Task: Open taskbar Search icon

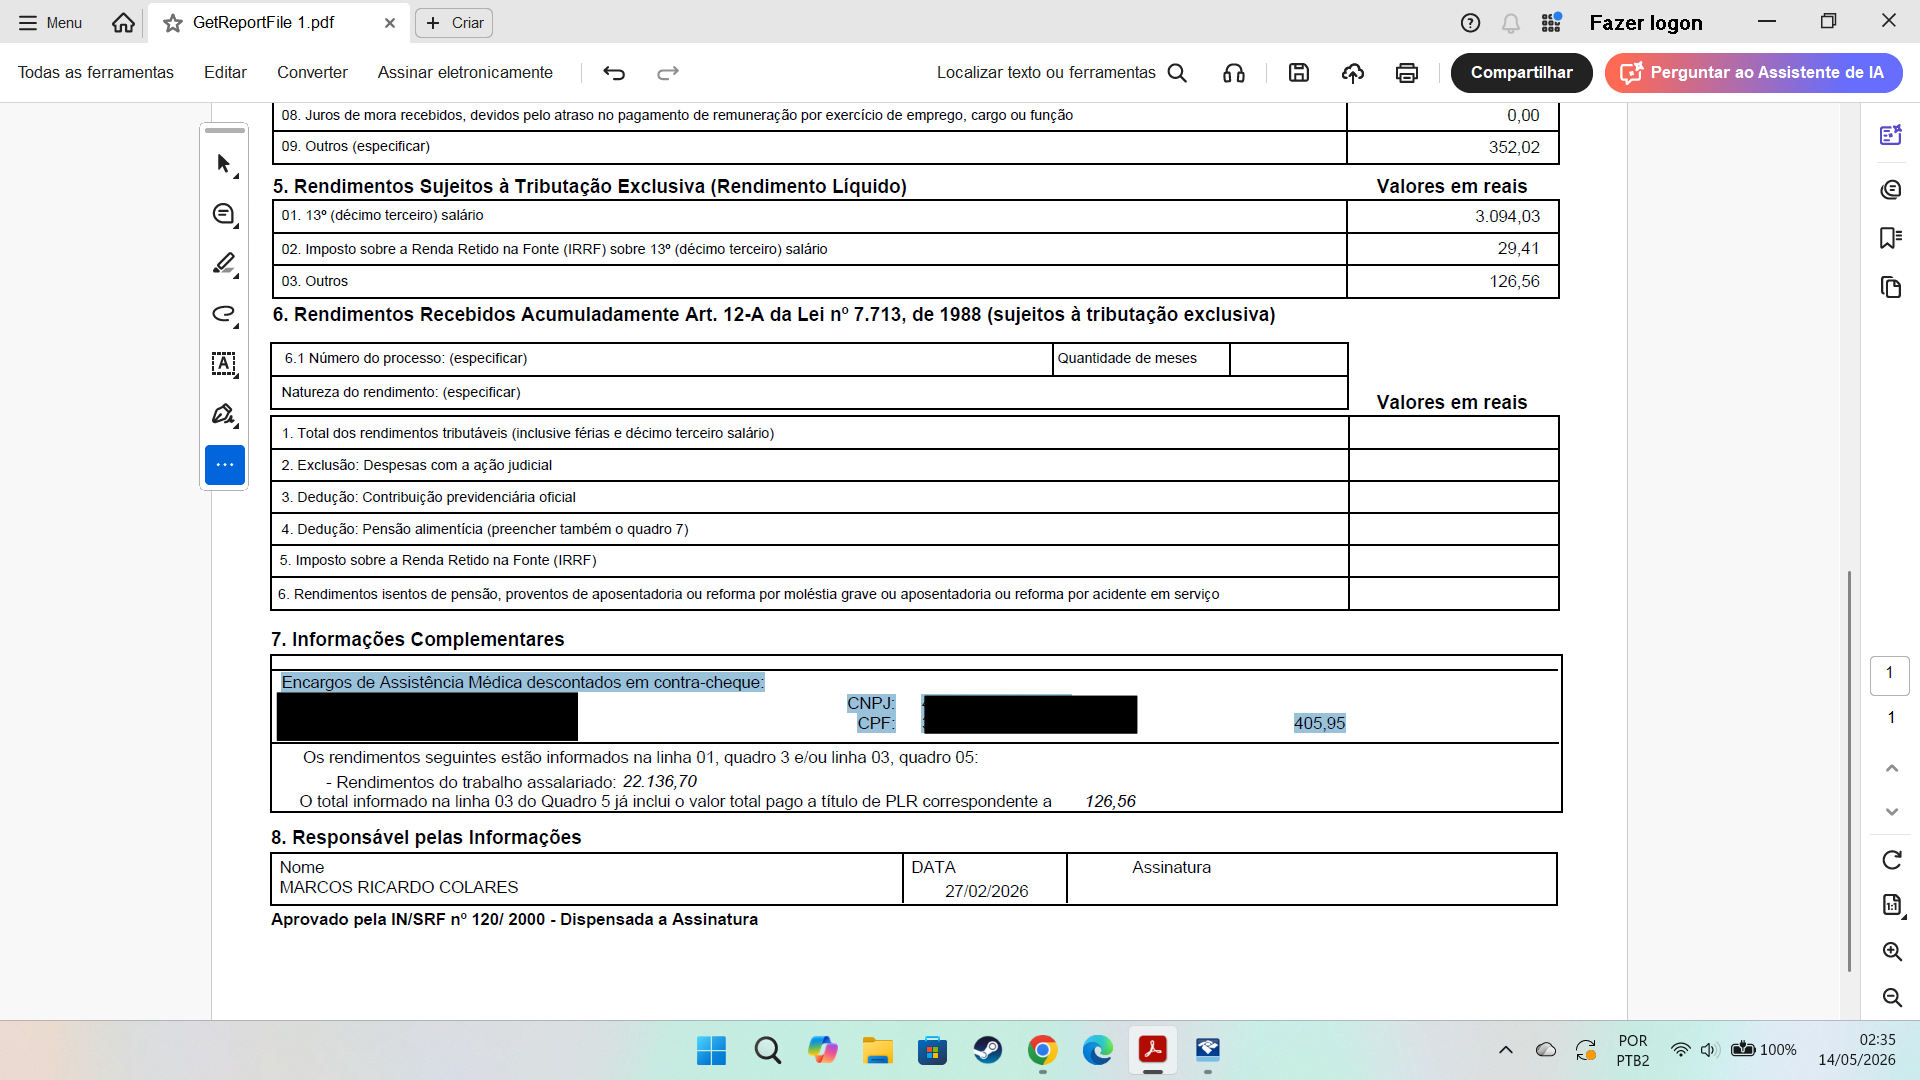Action: pyautogui.click(x=768, y=1050)
